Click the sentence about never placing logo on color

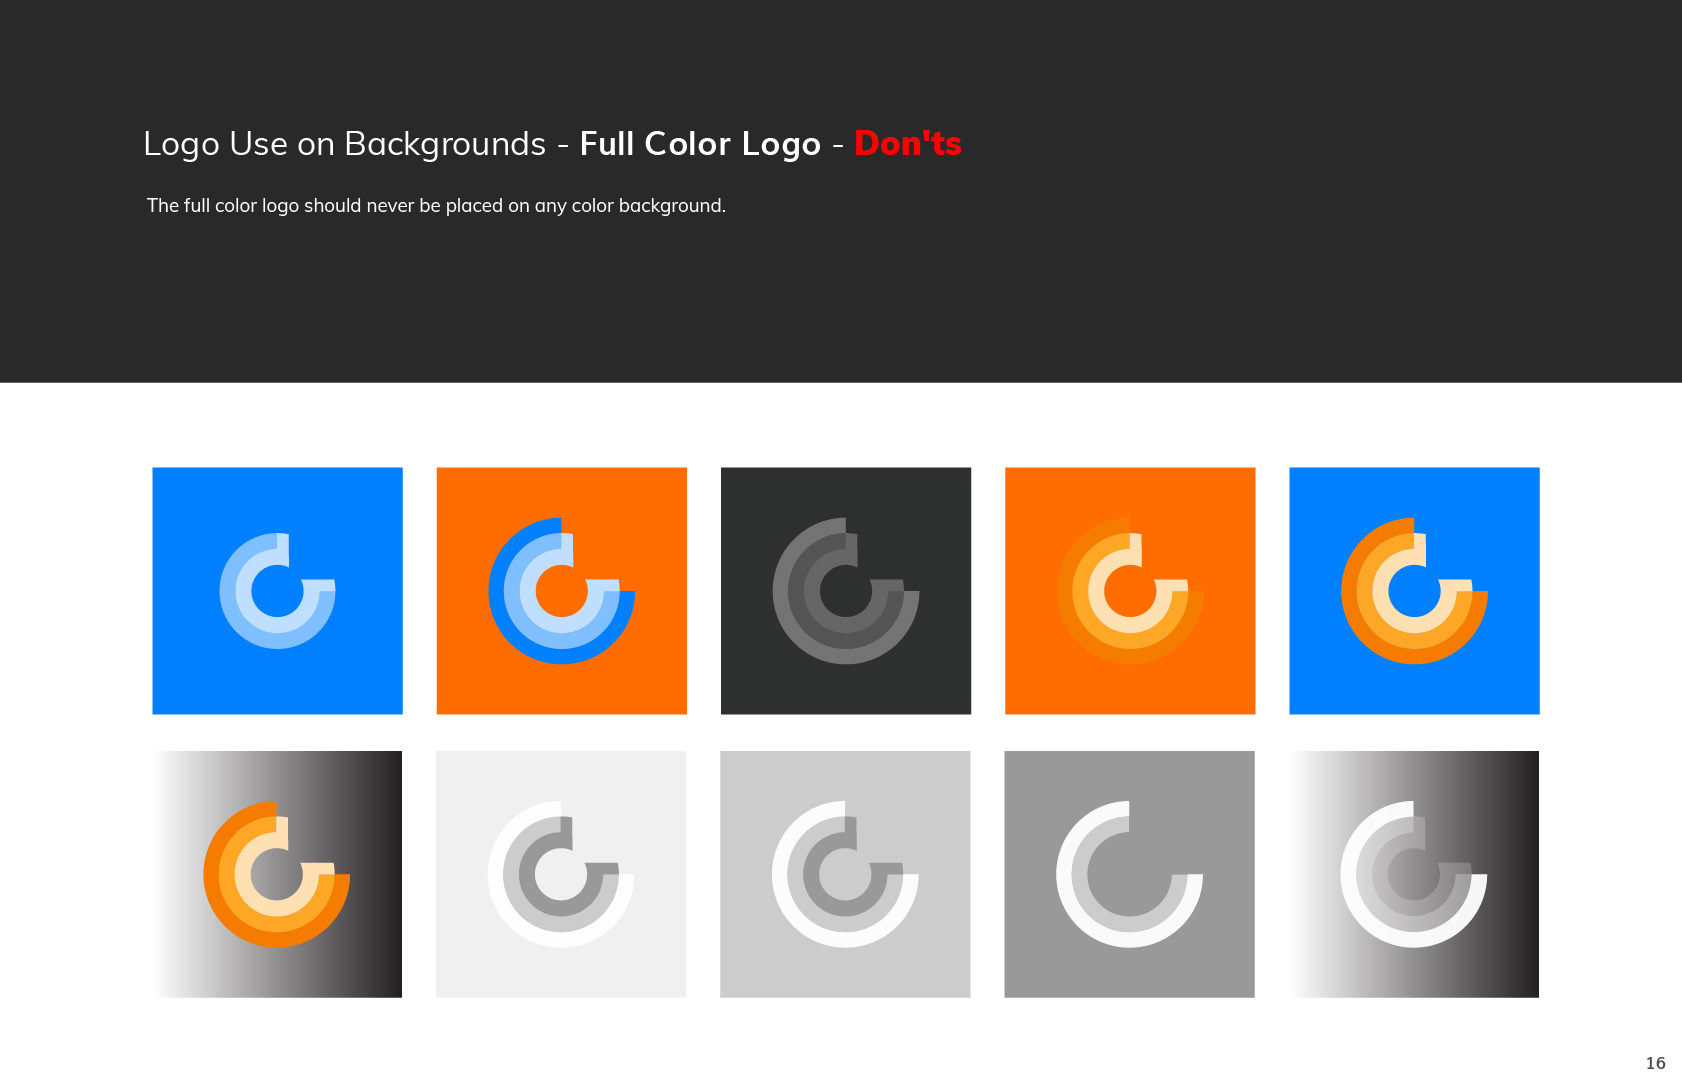[436, 206]
